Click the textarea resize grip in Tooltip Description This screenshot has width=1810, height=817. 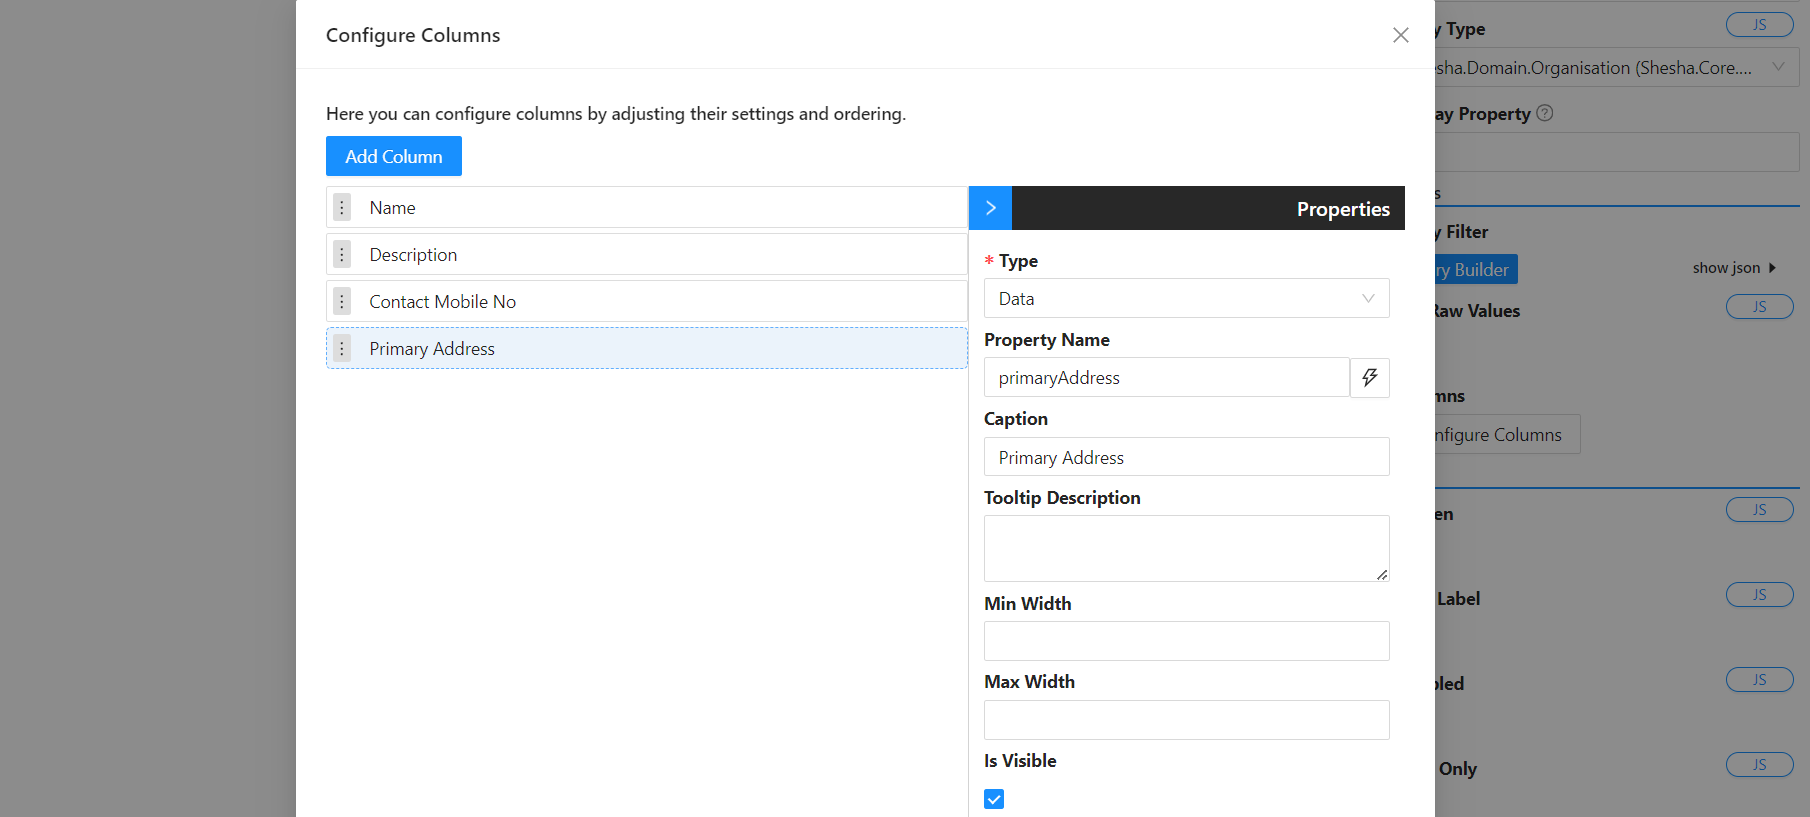click(x=1382, y=574)
